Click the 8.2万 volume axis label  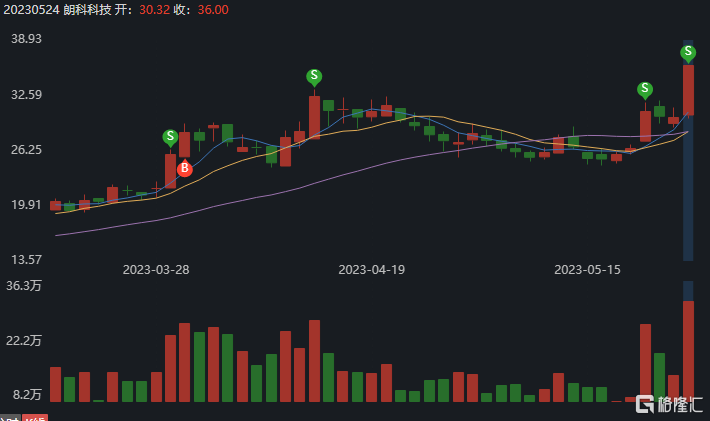(27, 395)
